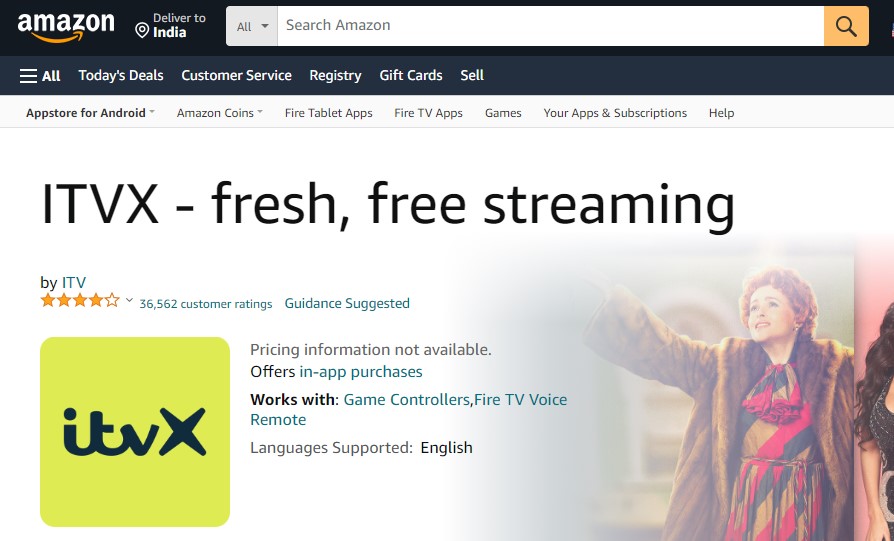
Task: Open the 36,562 customer ratings link
Action: pyautogui.click(x=206, y=304)
